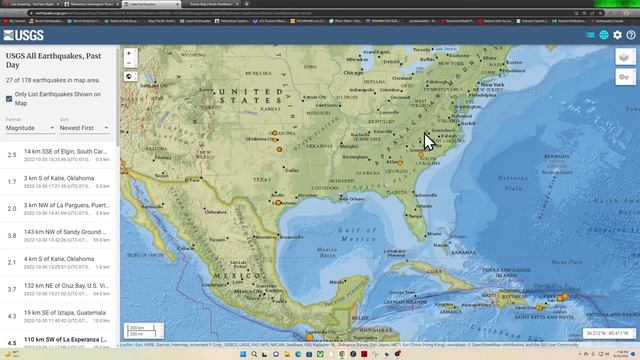Viewport: 640px width, 360px height.
Task: Switch to the Yellowstone Seismogram browser tab
Action: 91,4
